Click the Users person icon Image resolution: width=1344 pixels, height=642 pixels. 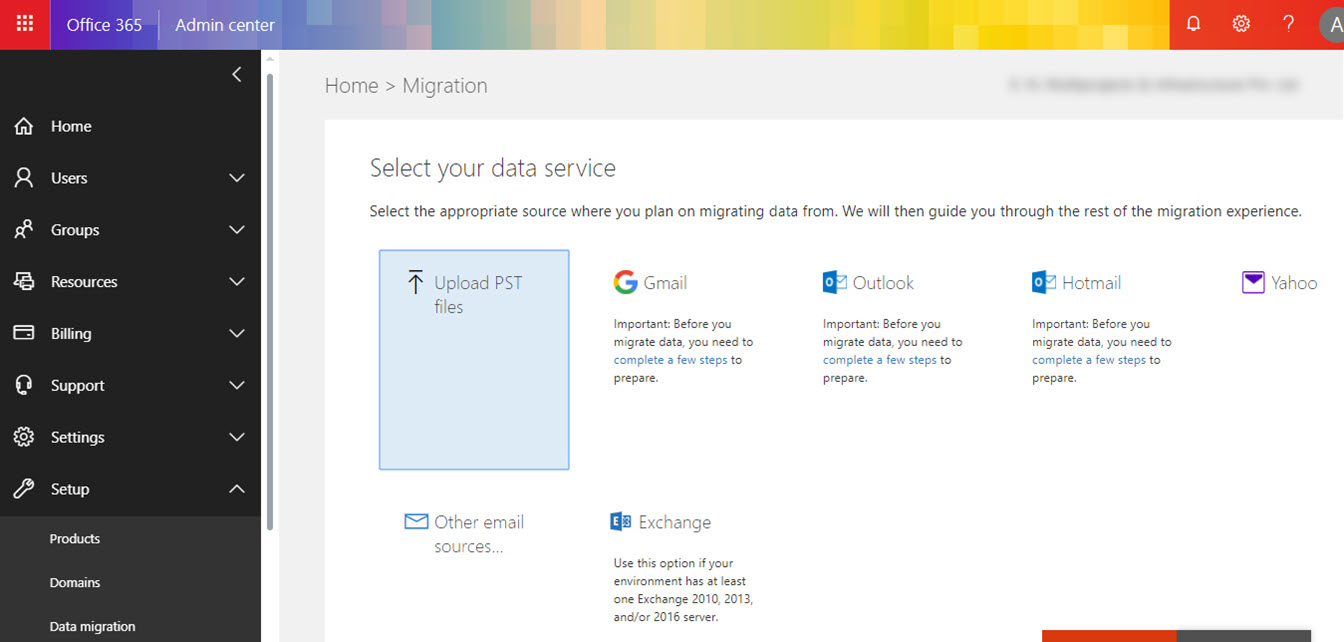tap(24, 178)
